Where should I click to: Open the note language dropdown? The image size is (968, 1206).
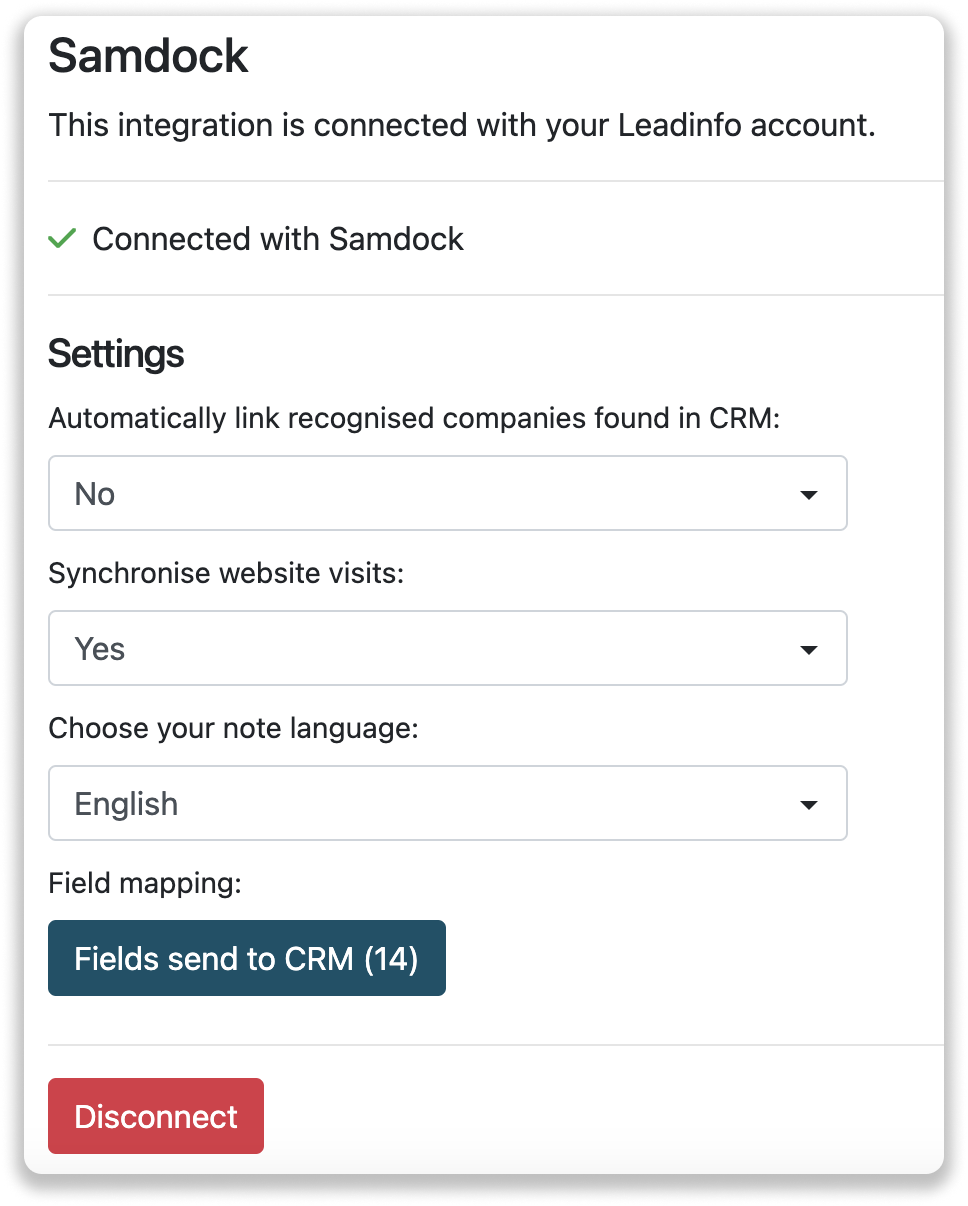pyautogui.click(x=446, y=803)
